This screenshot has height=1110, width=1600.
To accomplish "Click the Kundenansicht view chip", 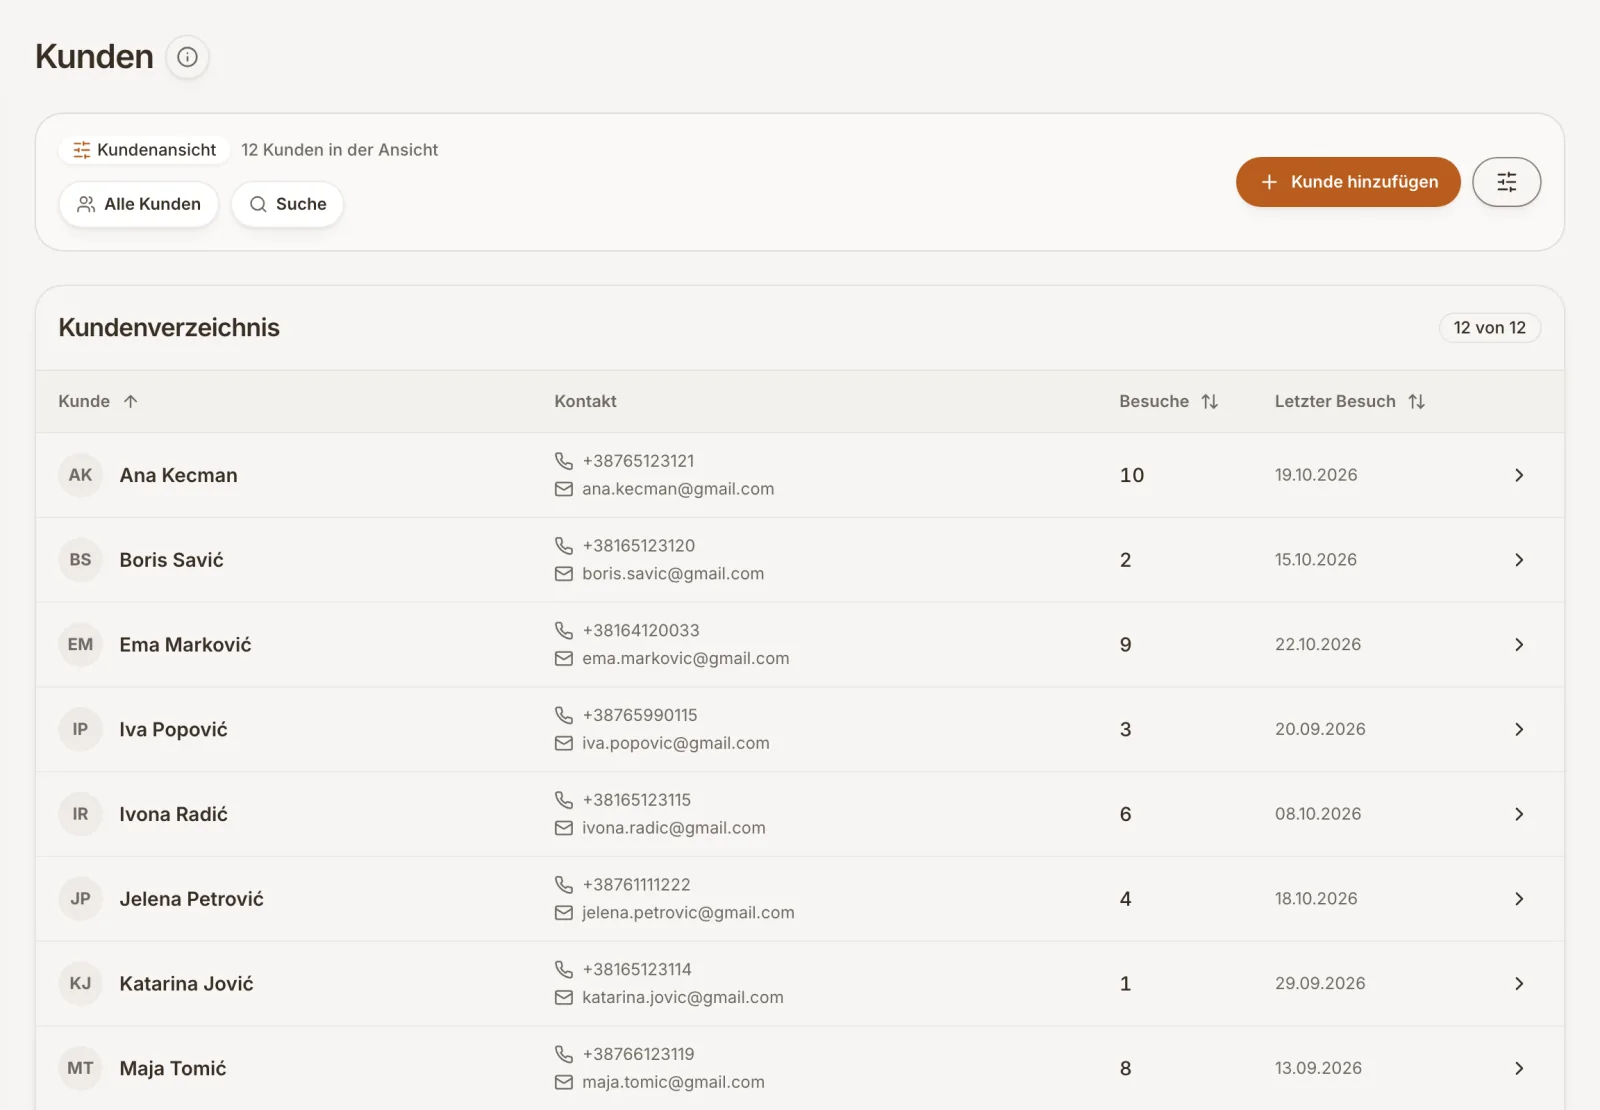I will [x=145, y=150].
